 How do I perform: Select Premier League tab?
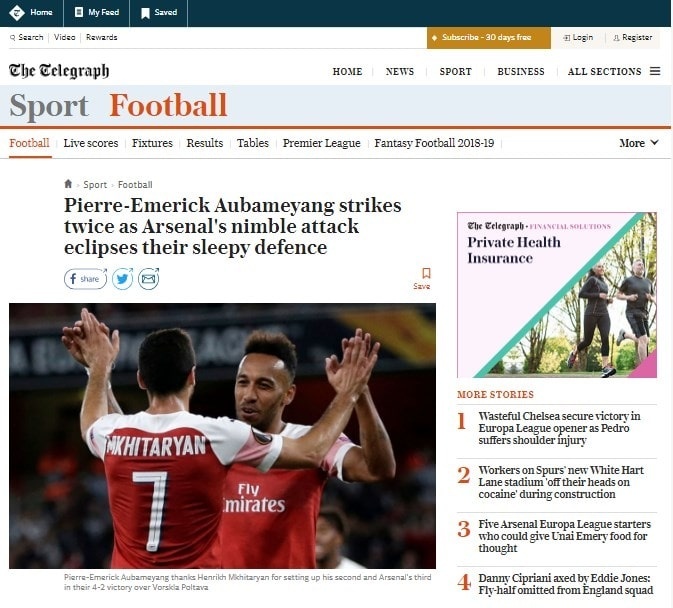[321, 143]
